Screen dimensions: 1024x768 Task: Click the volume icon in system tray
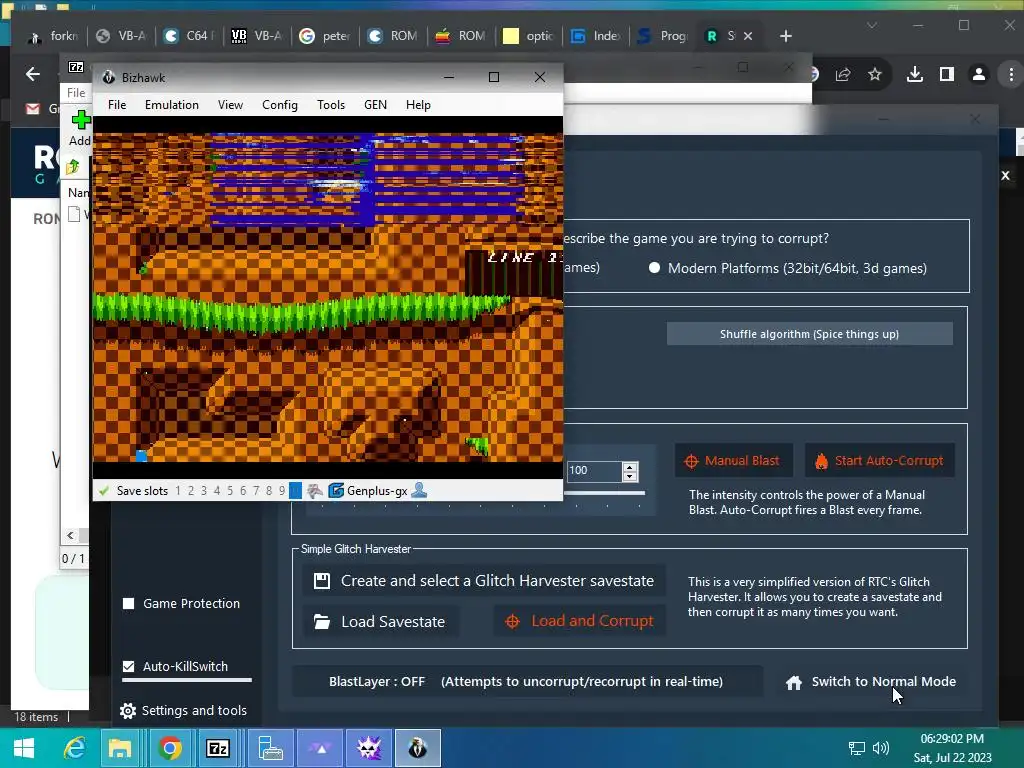point(881,748)
